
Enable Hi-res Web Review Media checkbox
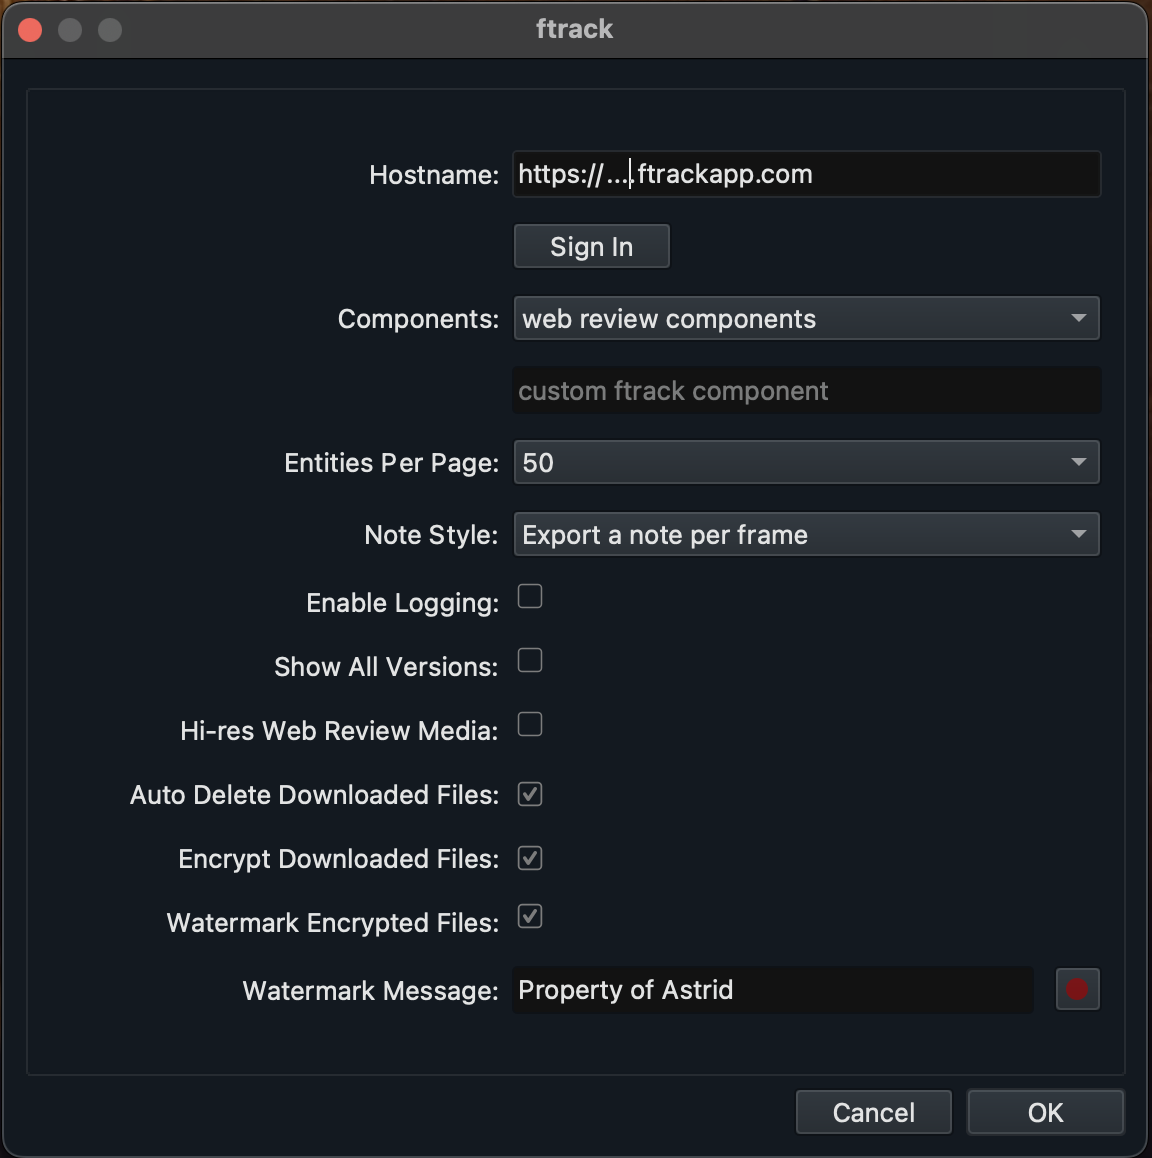tap(529, 724)
